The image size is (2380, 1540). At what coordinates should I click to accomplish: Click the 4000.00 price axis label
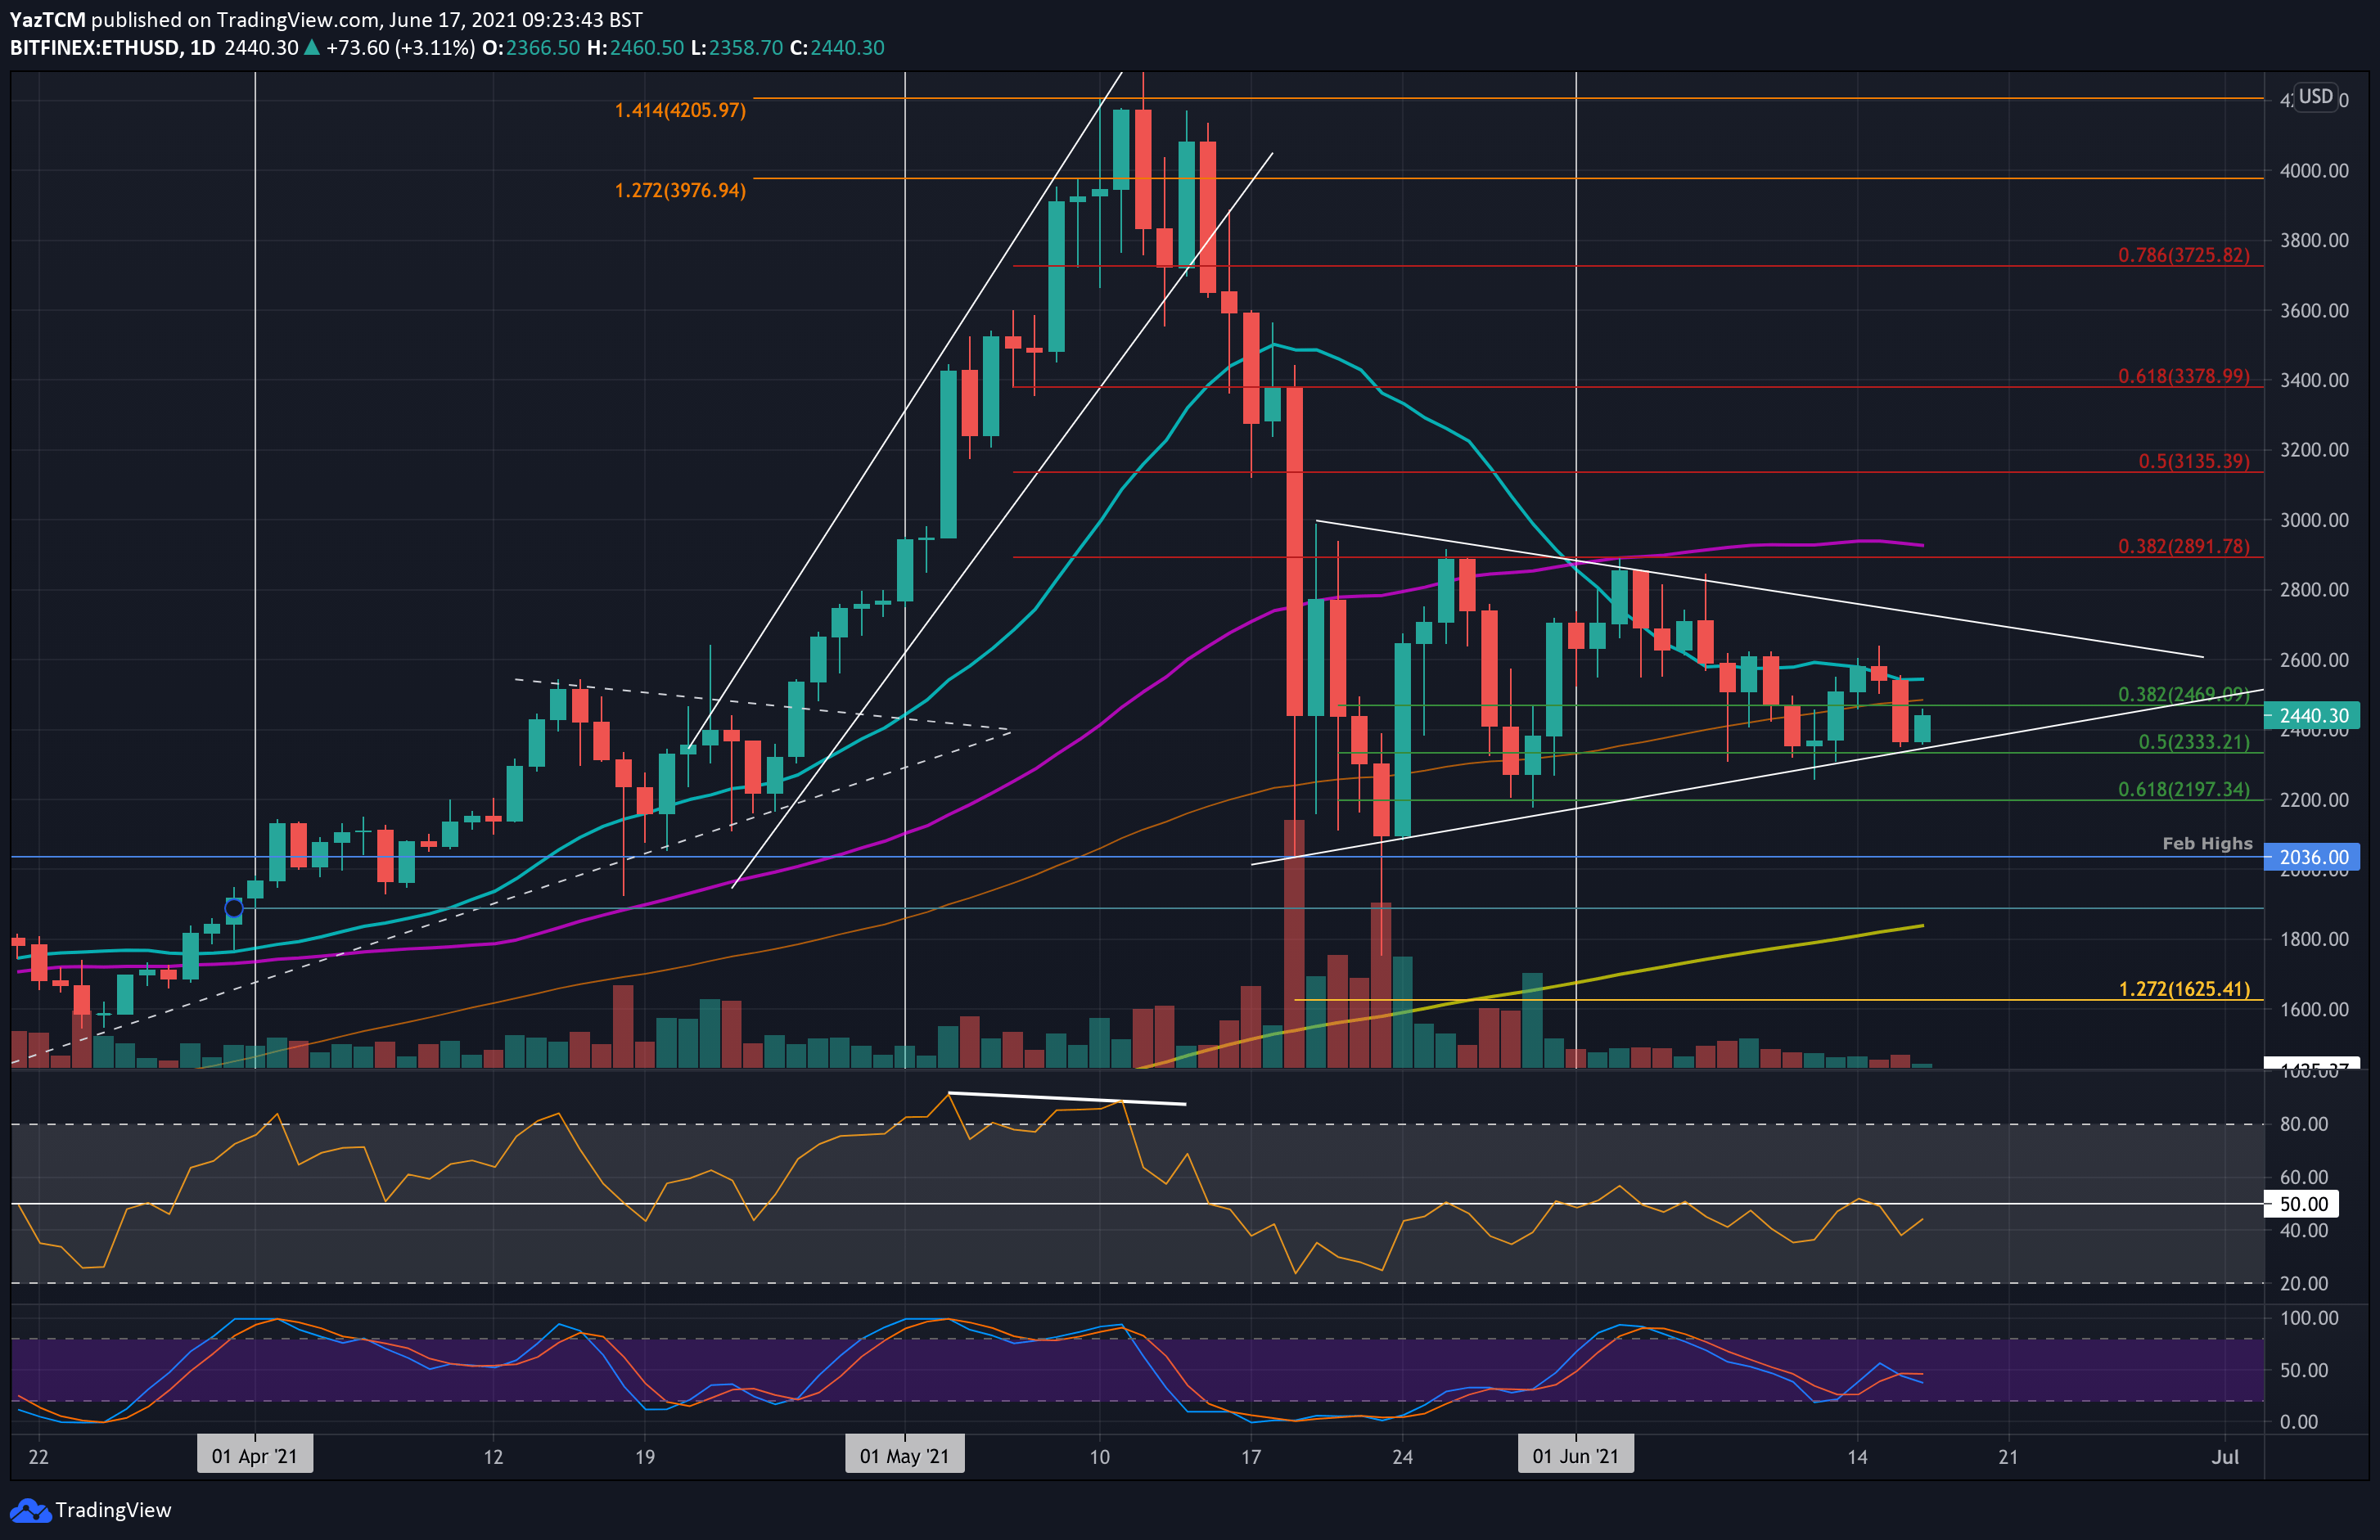pos(2314,171)
